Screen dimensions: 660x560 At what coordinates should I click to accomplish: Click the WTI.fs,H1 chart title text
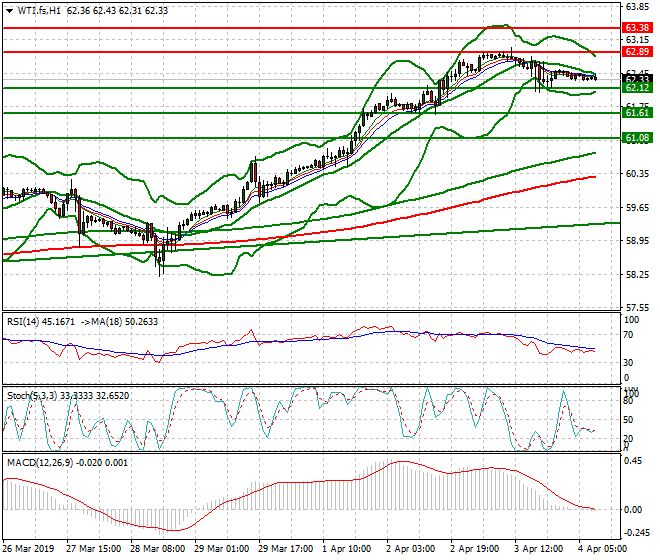40,11
